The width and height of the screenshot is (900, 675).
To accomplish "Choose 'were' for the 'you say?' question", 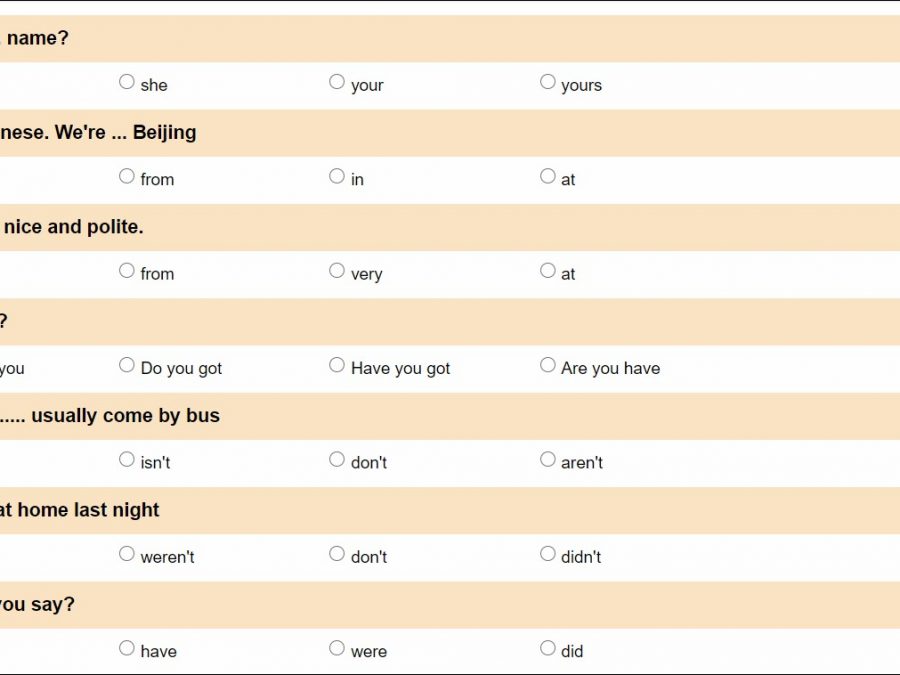I will pyautogui.click(x=337, y=648).
